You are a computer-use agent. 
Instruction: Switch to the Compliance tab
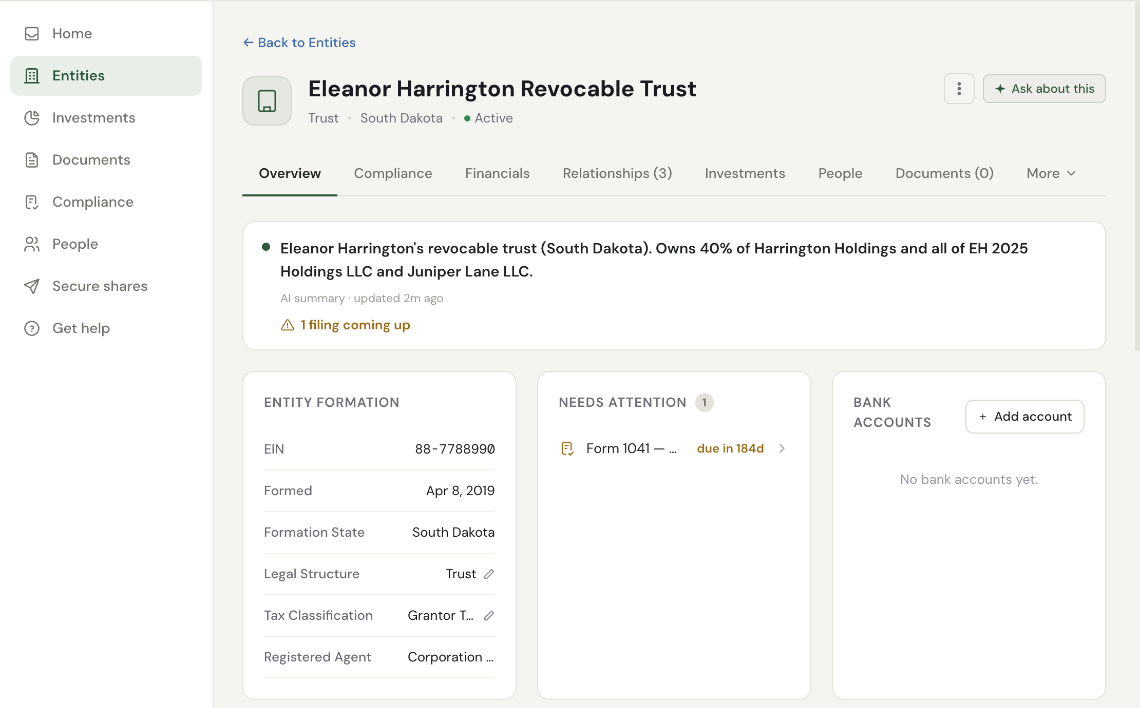[x=393, y=174]
